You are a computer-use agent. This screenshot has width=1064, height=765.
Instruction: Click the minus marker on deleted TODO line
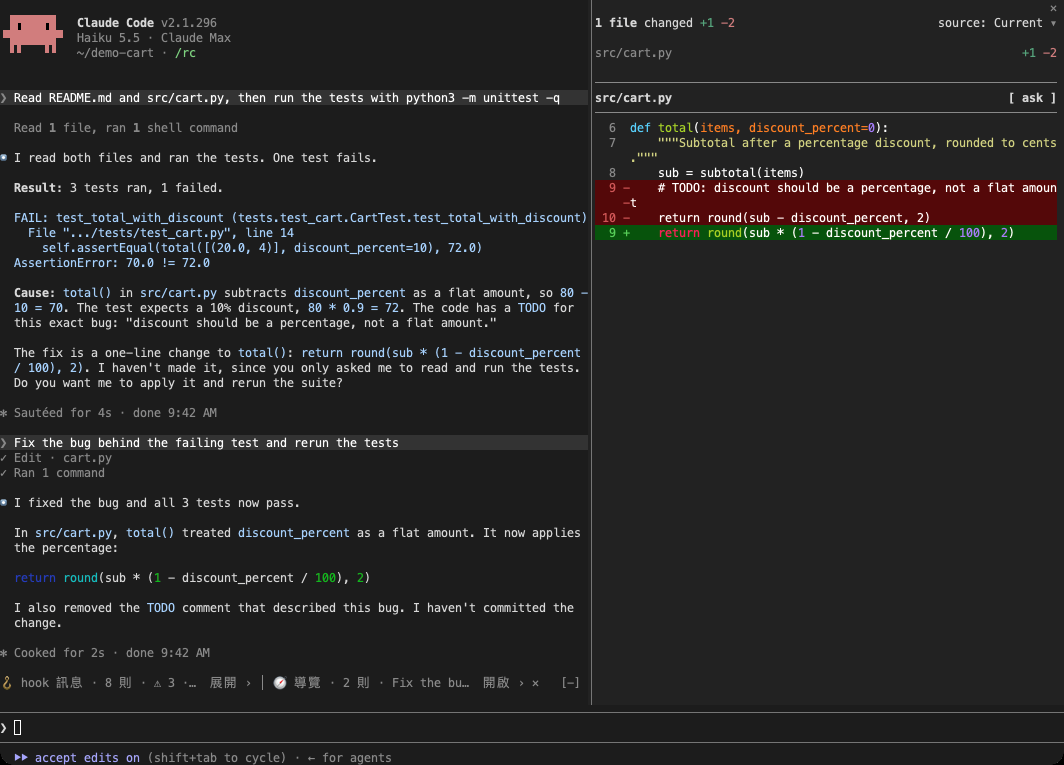626,188
